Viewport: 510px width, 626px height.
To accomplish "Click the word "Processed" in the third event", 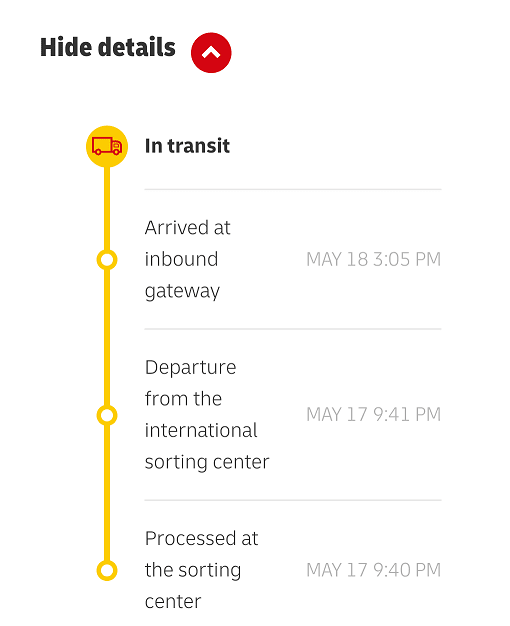I will coord(191,538).
